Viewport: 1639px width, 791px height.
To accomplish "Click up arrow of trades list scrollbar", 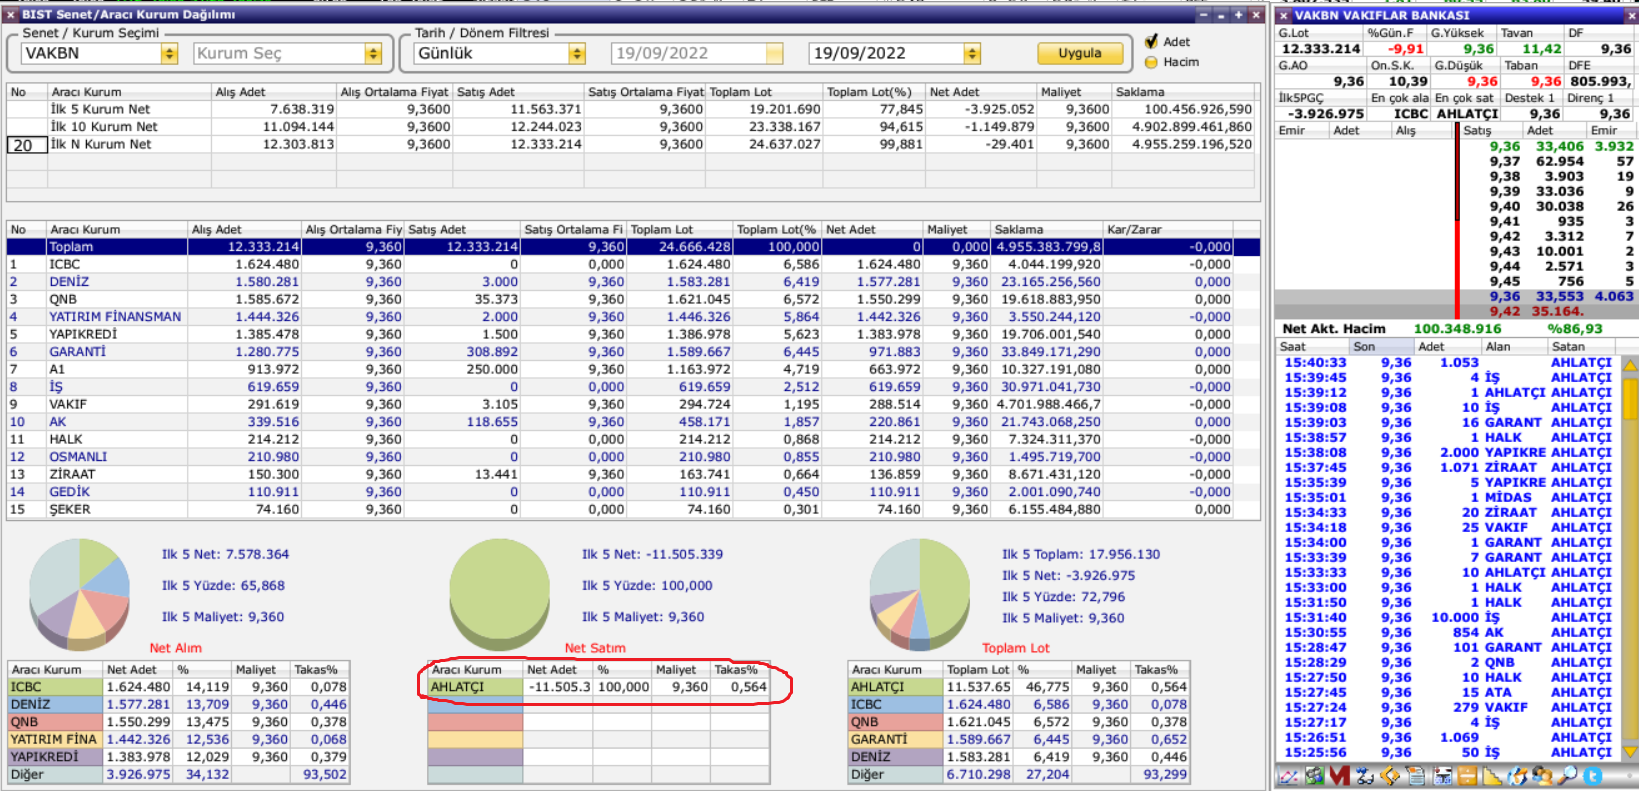I will (x=1630, y=366).
